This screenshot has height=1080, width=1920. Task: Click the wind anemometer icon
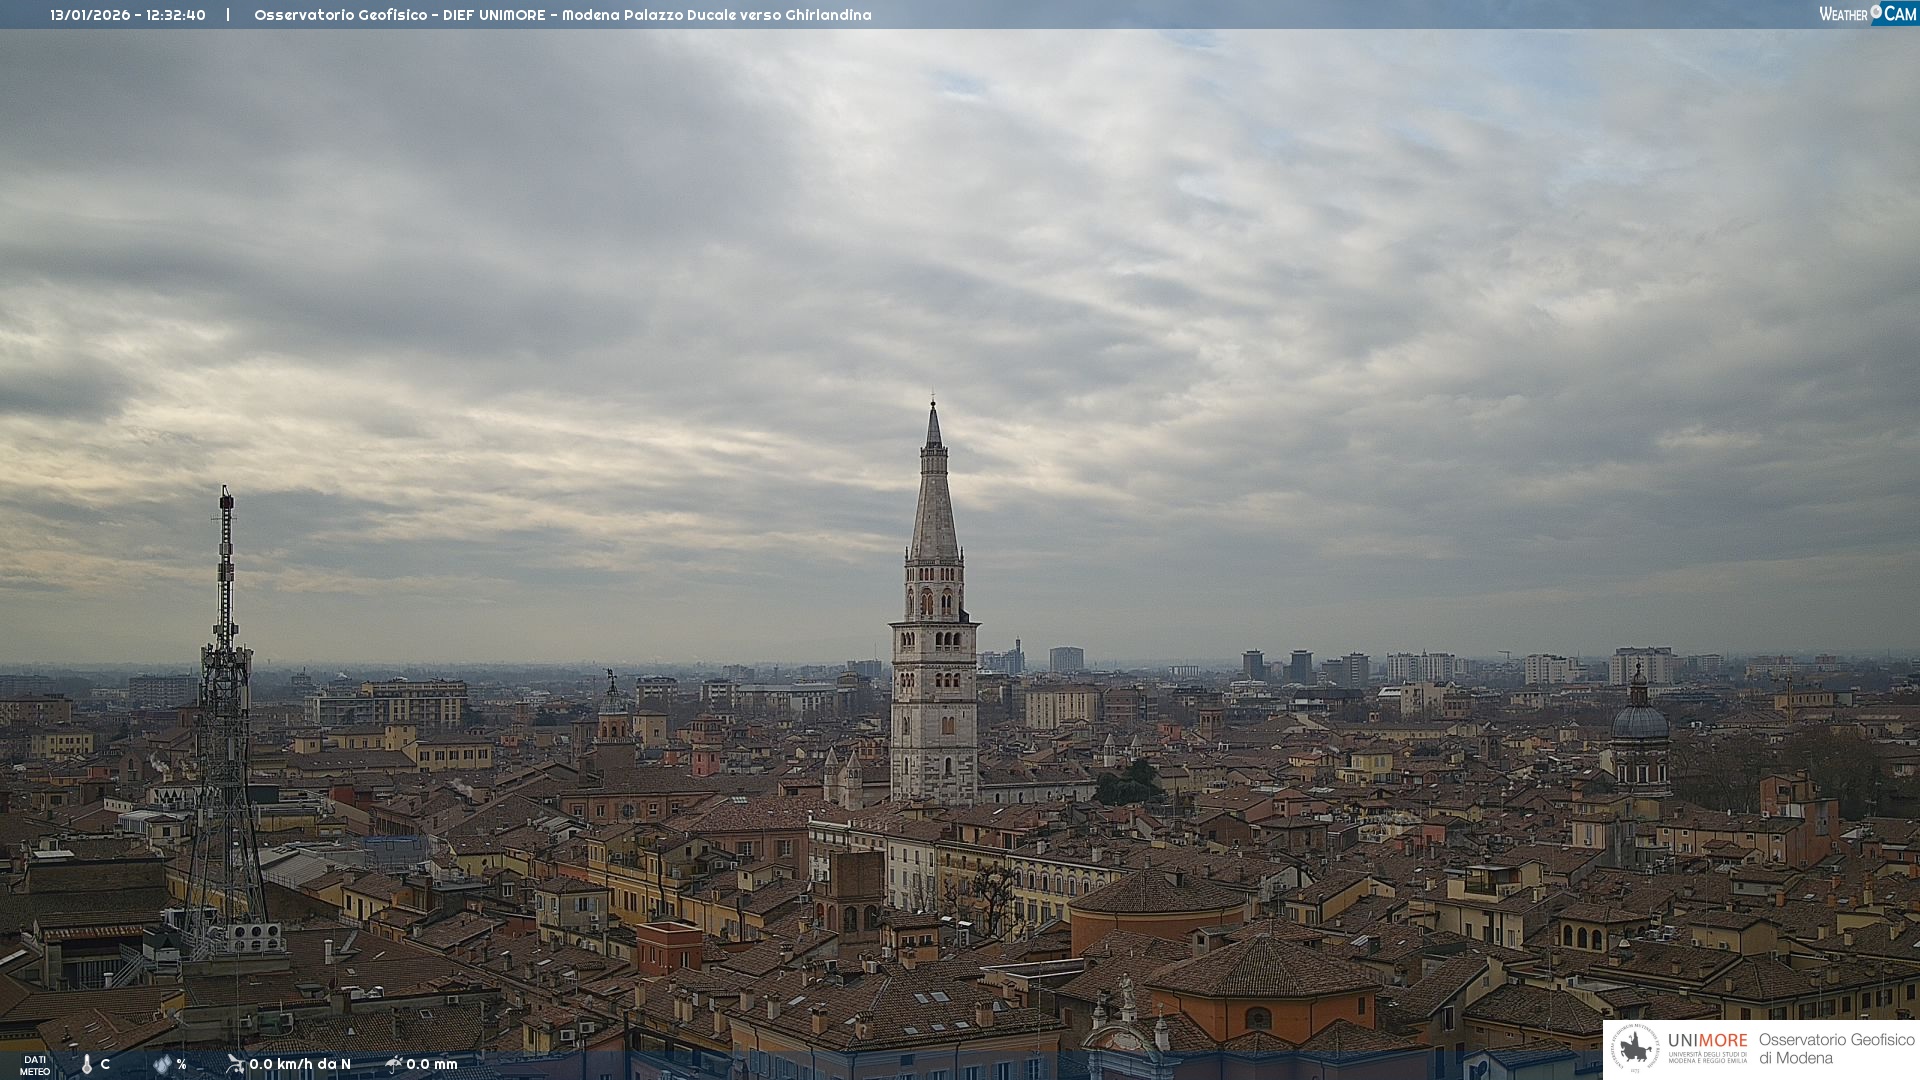pos(235,1064)
